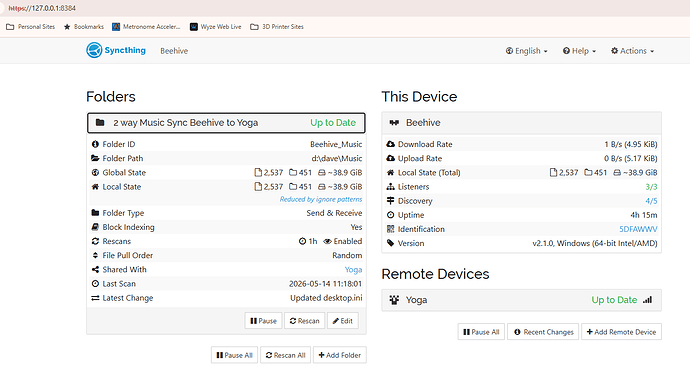Click the Beehive_Music folder ID value
Image resolution: width=690 pixels, height=390 pixels.
point(336,144)
